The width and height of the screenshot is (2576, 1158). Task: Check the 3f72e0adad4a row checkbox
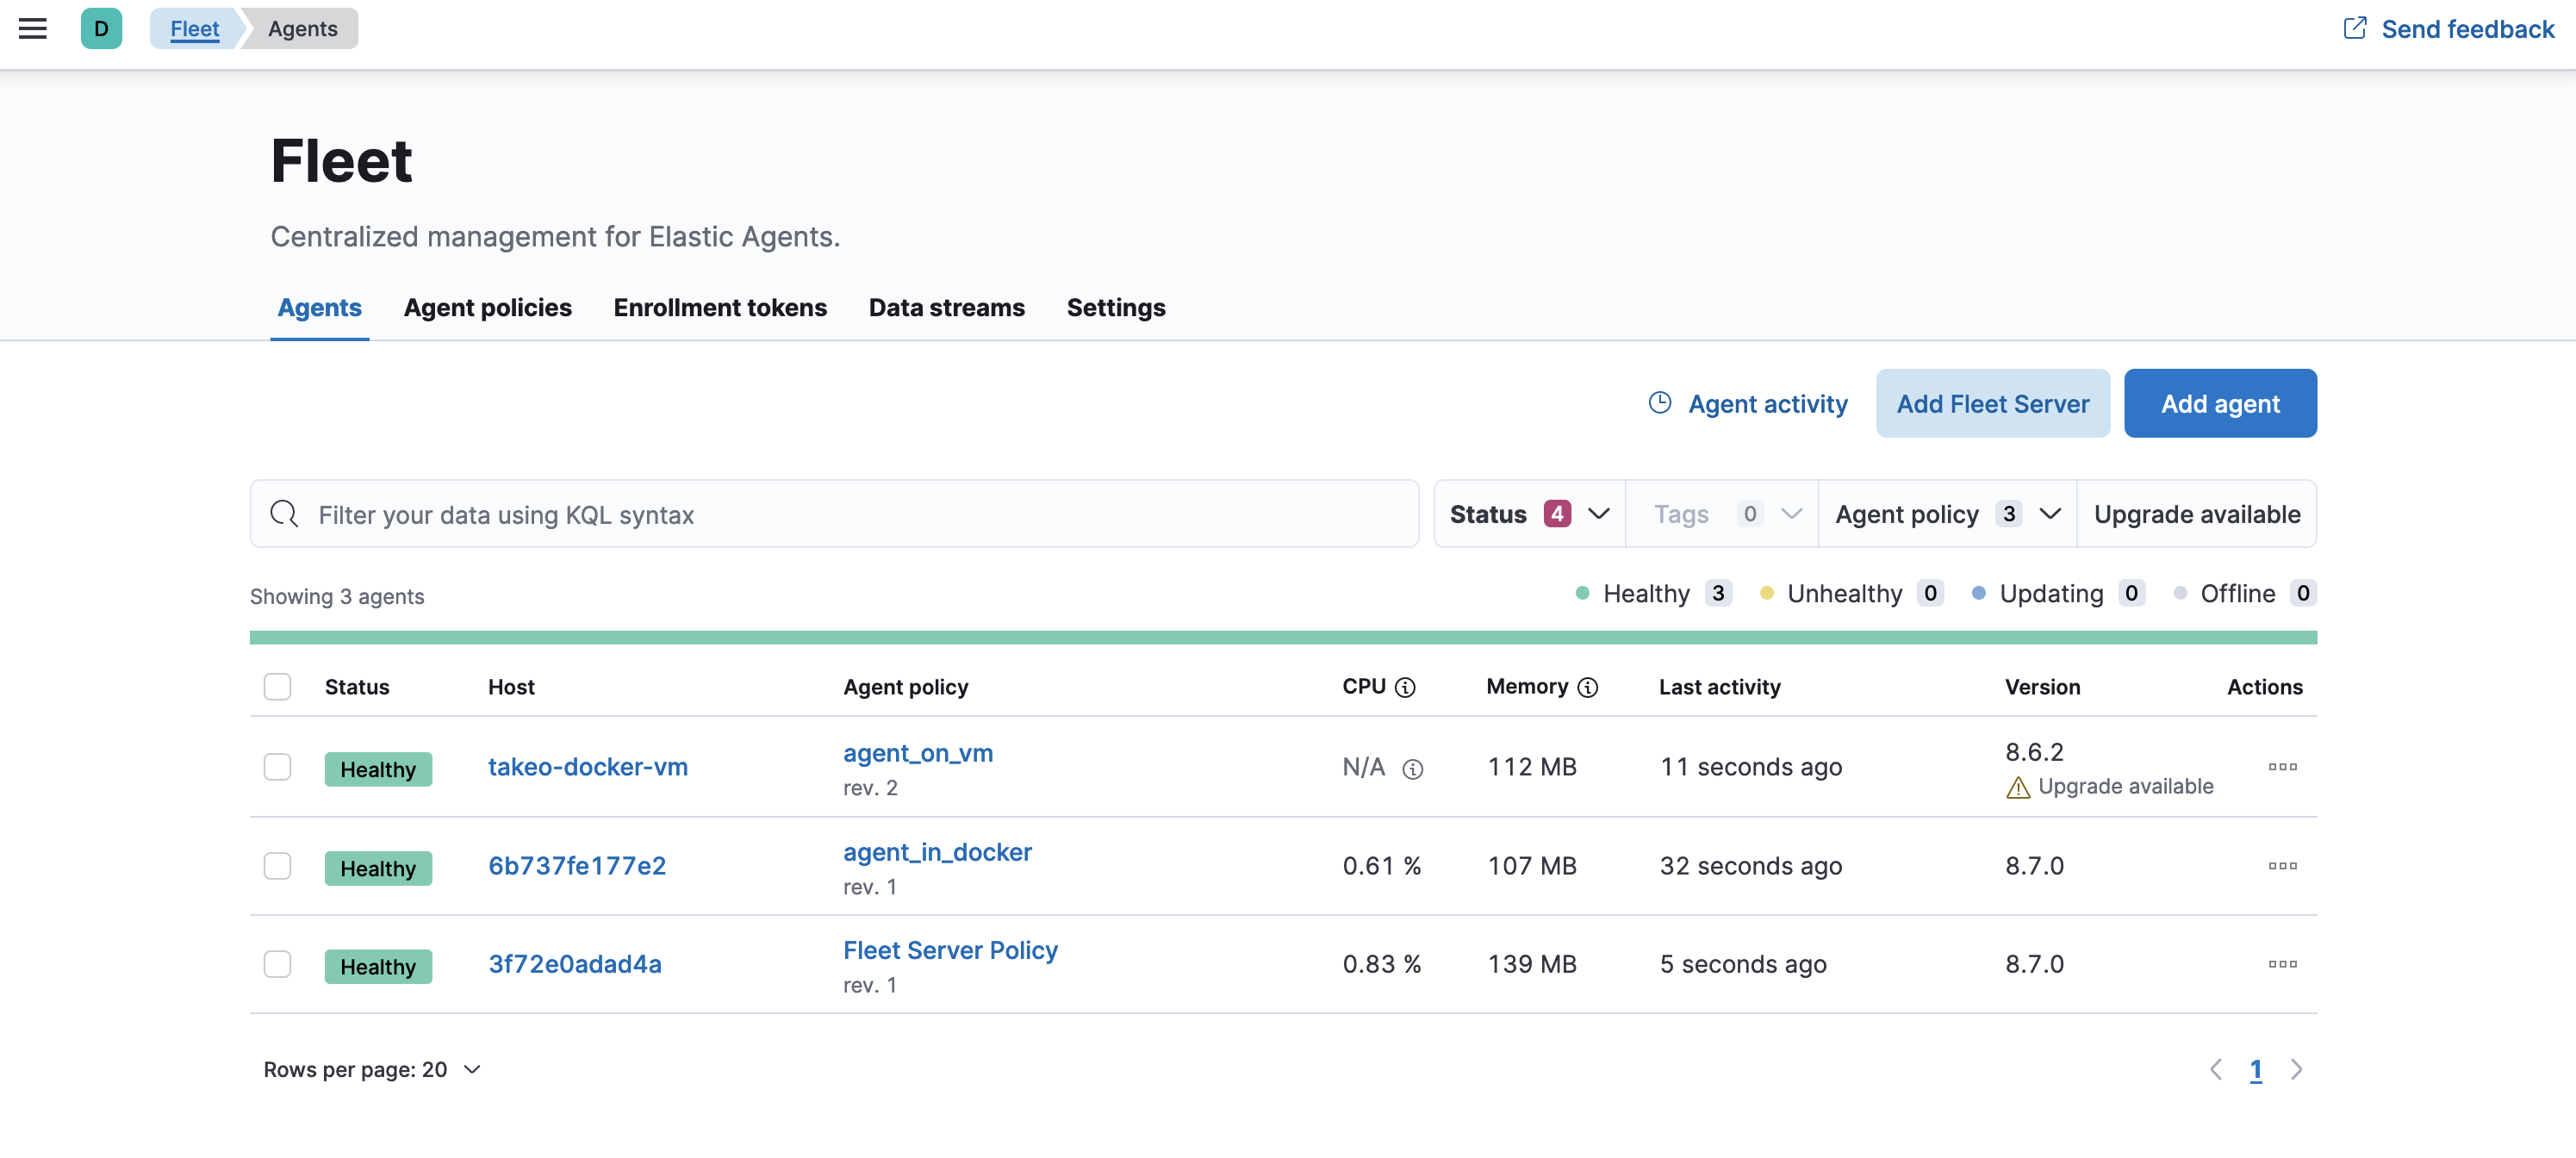click(x=277, y=963)
